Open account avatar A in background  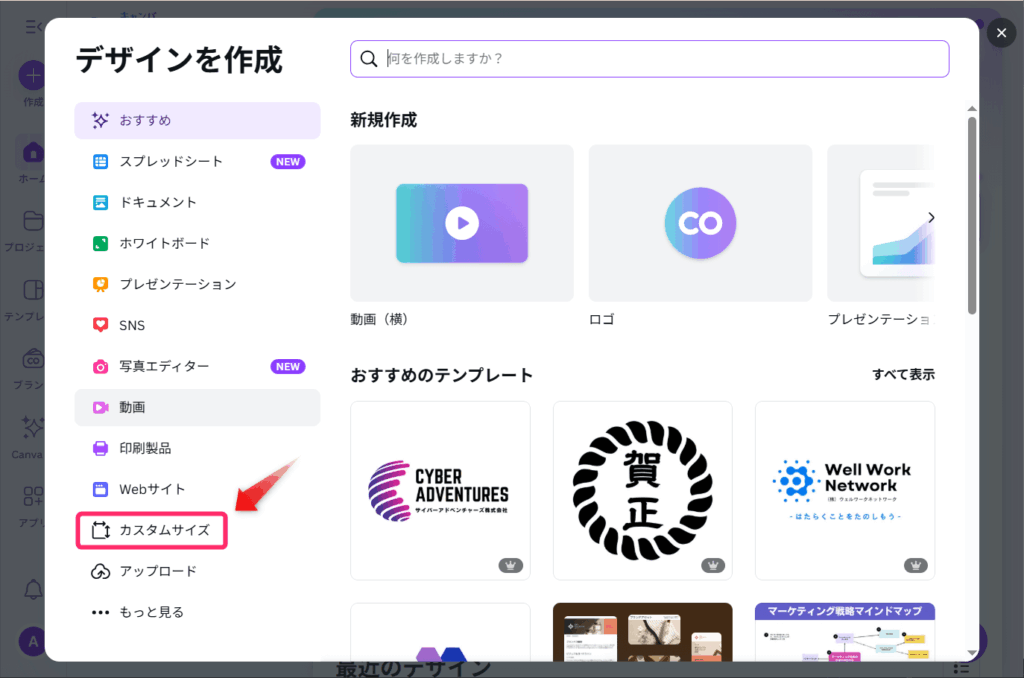click(x=32, y=641)
